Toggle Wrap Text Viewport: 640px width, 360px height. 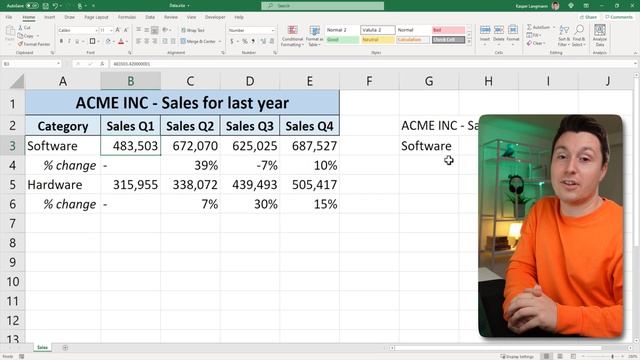click(x=193, y=30)
